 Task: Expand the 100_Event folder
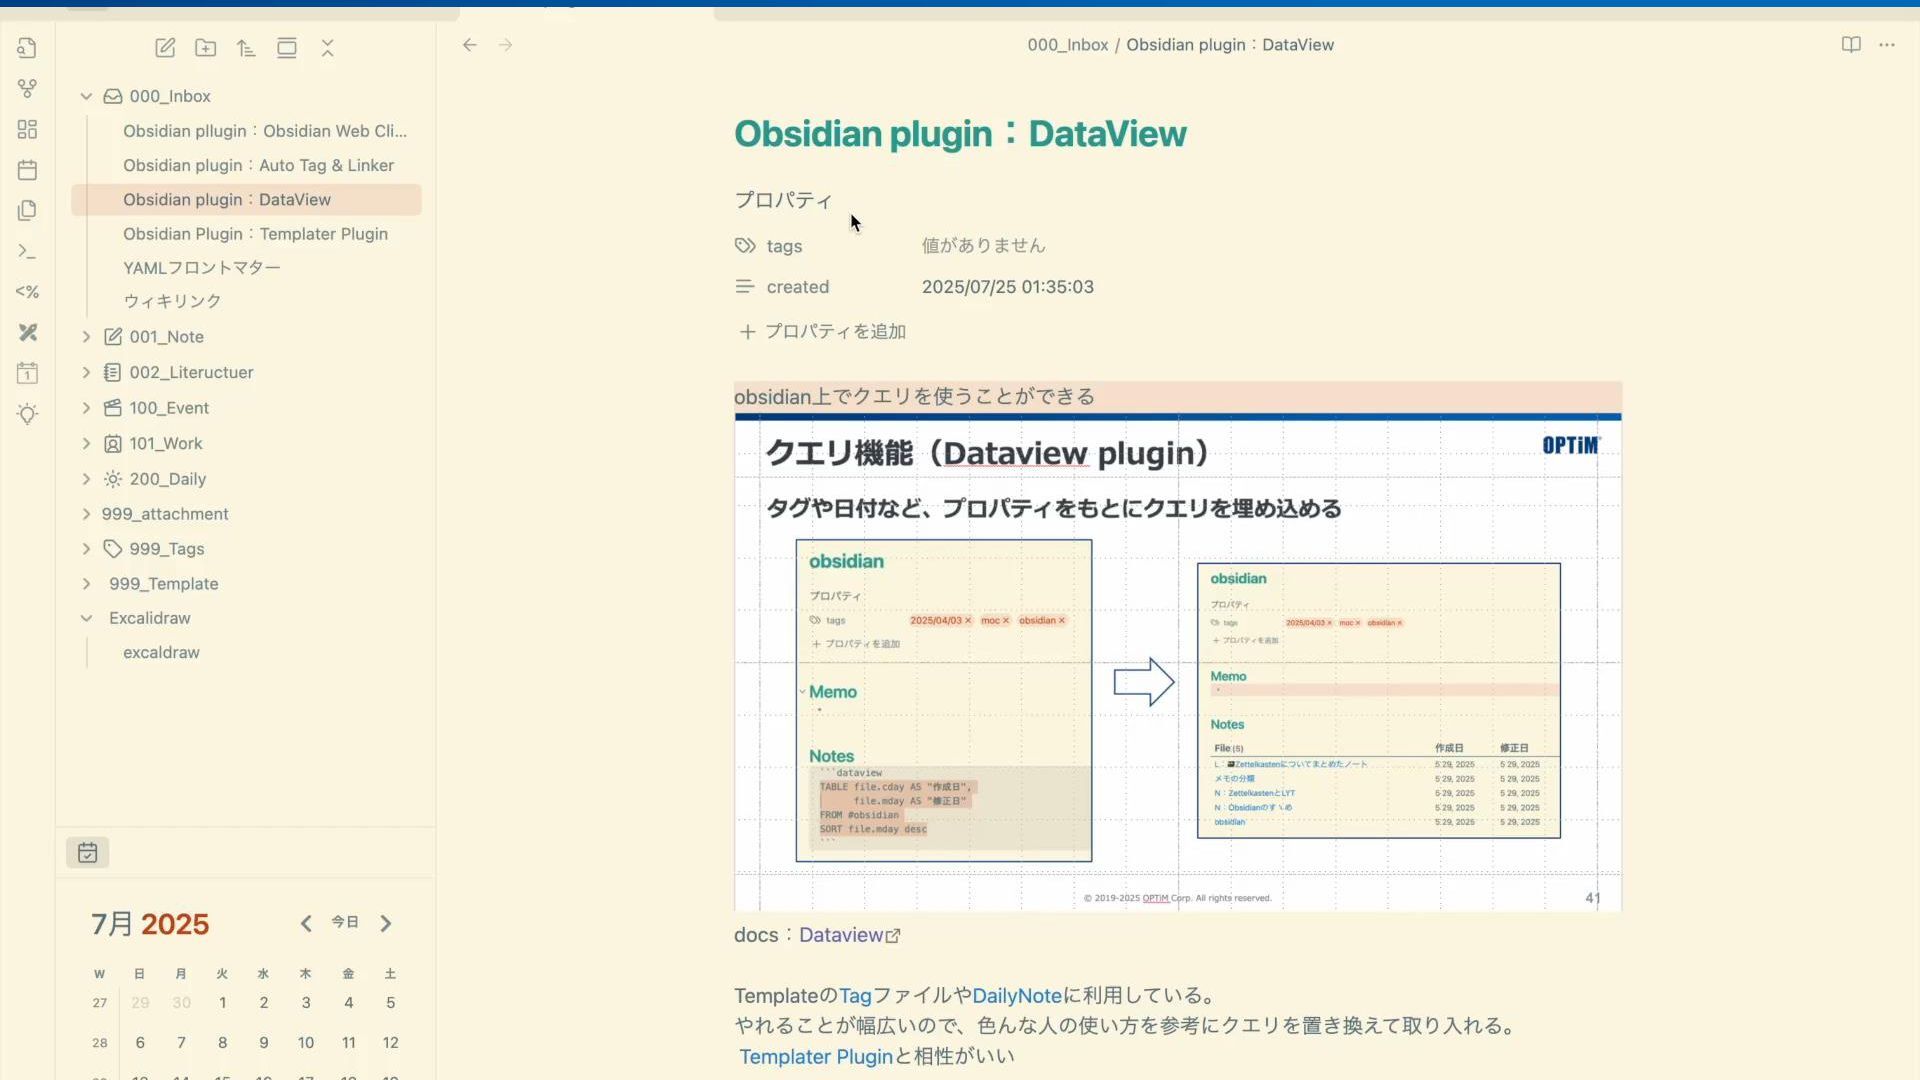[86, 408]
